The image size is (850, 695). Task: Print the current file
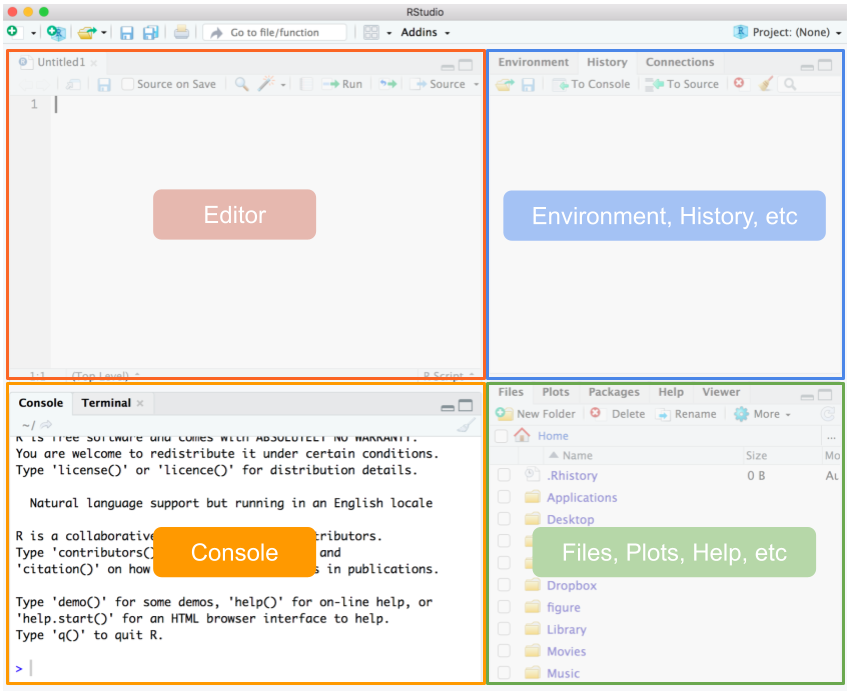(182, 33)
